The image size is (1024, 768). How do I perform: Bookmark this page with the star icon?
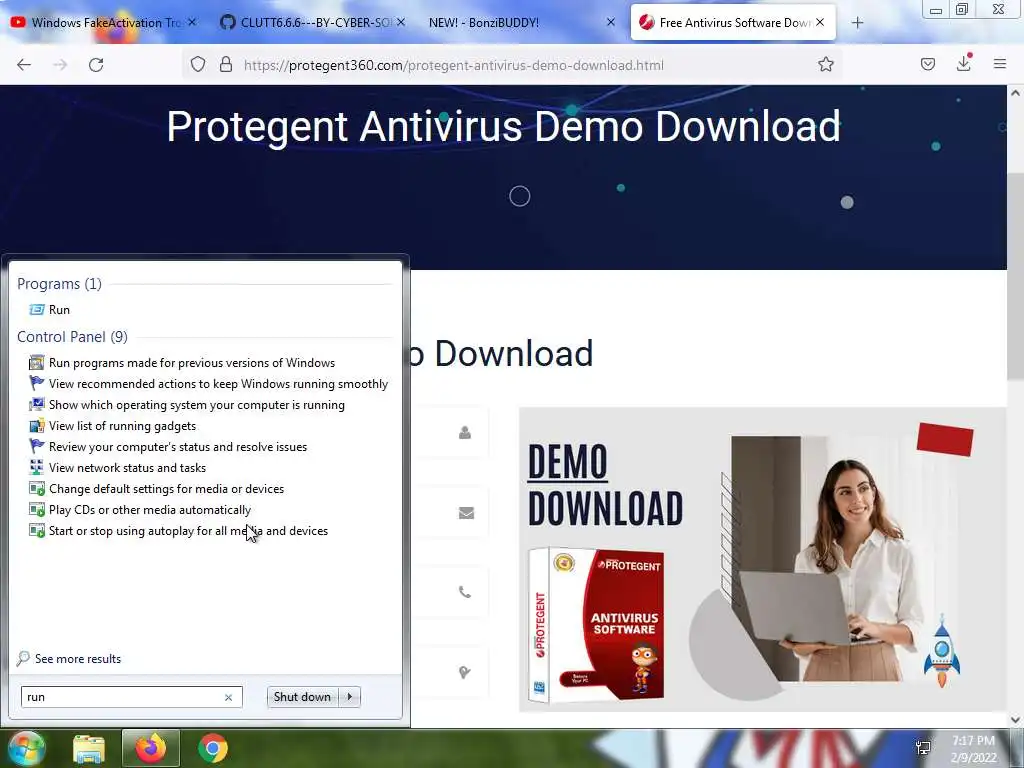[825, 64]
